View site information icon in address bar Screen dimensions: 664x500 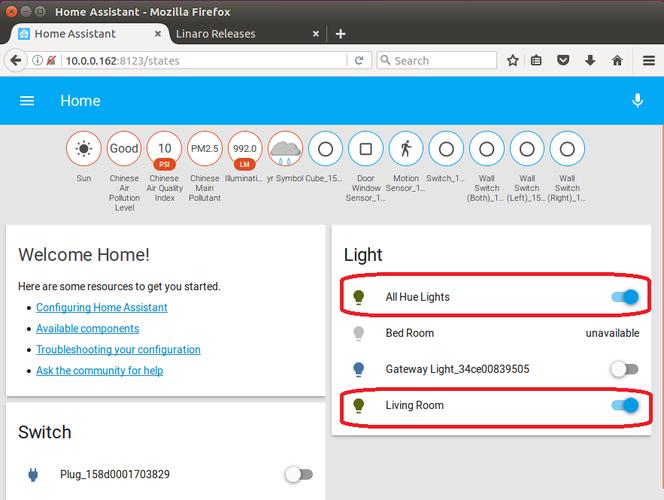click(x=37, y=61)
